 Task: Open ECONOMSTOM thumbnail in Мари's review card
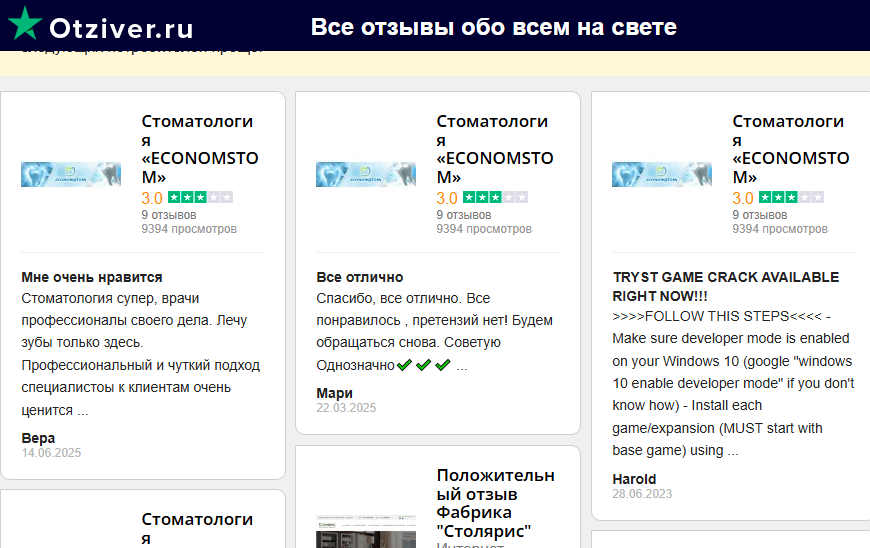pos(366,174)
